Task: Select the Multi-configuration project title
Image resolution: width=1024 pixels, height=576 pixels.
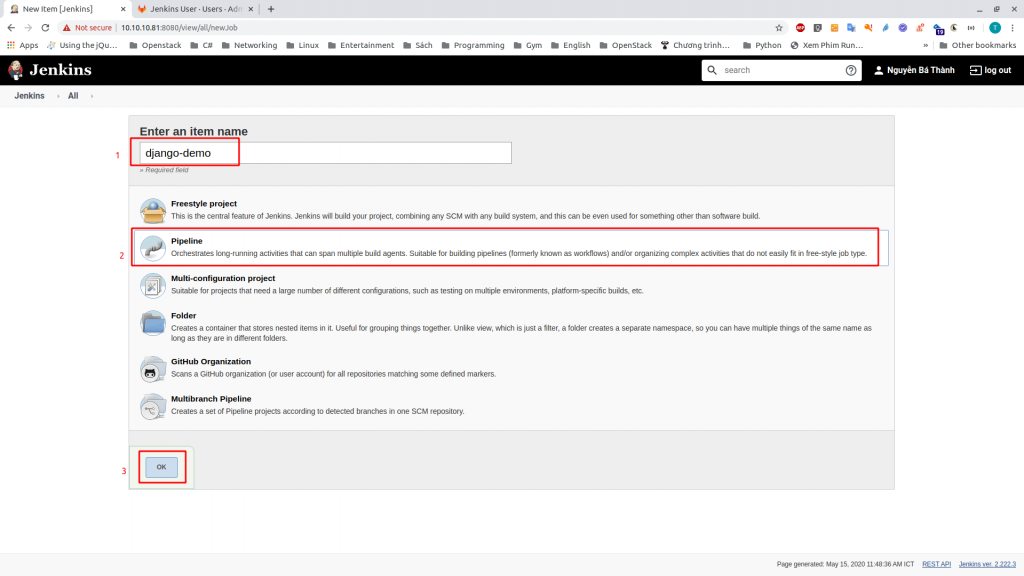Action: [x=223, y=278]
